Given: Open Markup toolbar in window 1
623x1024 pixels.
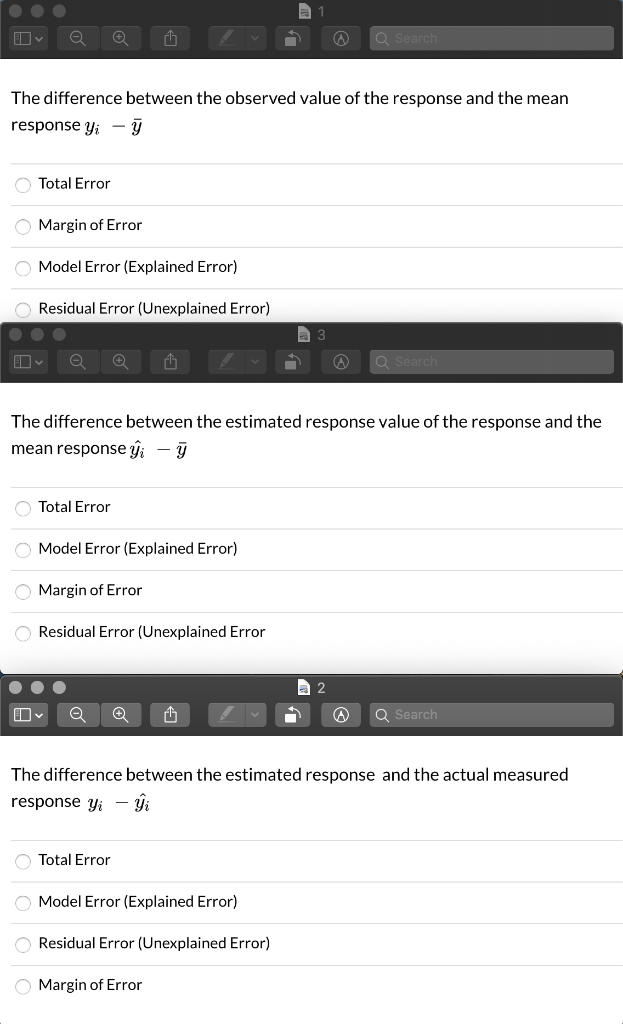Looking at the screenshot, I should tap(341, 39).
